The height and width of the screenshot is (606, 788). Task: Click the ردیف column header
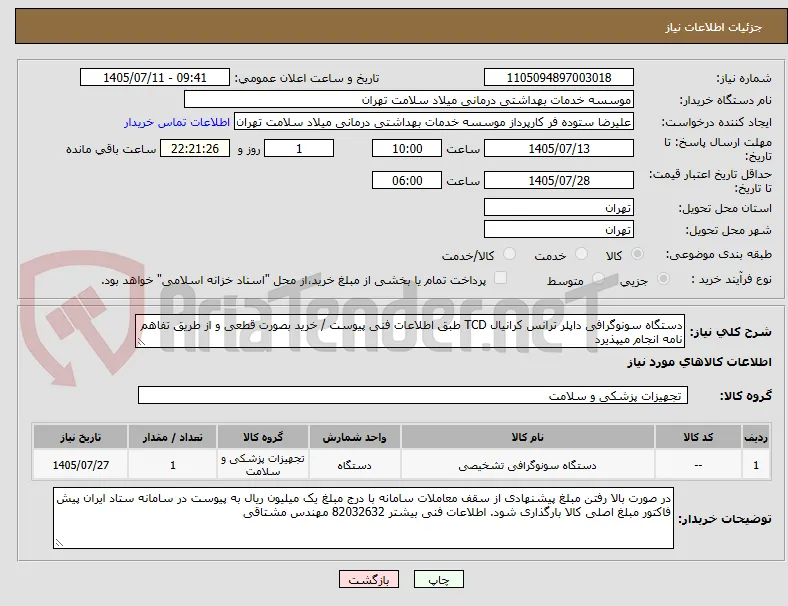[x=756, y=437]
